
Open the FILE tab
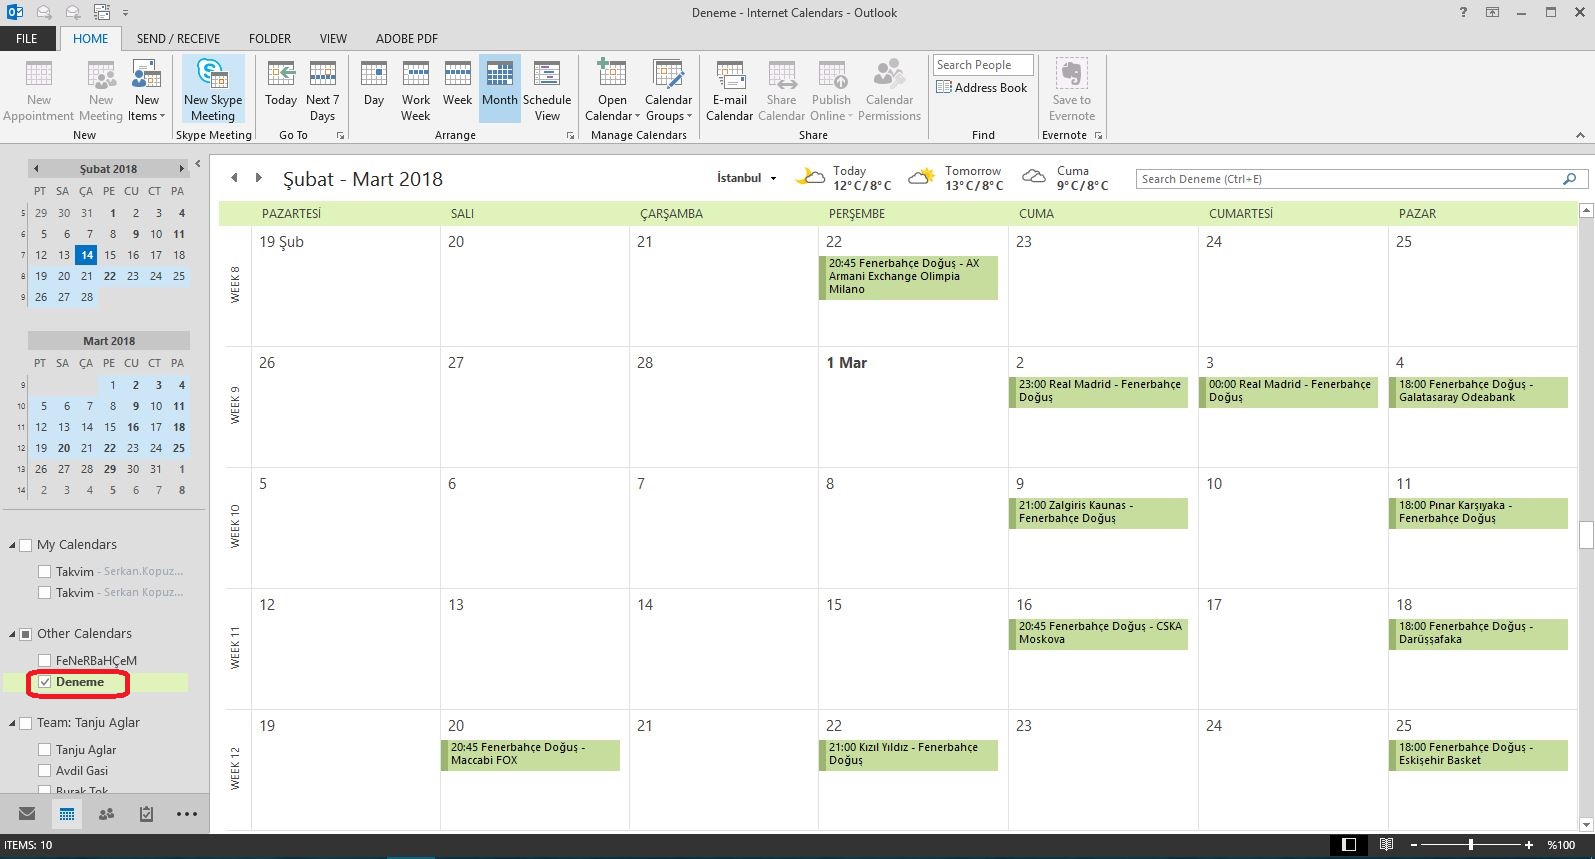point(27,39)
